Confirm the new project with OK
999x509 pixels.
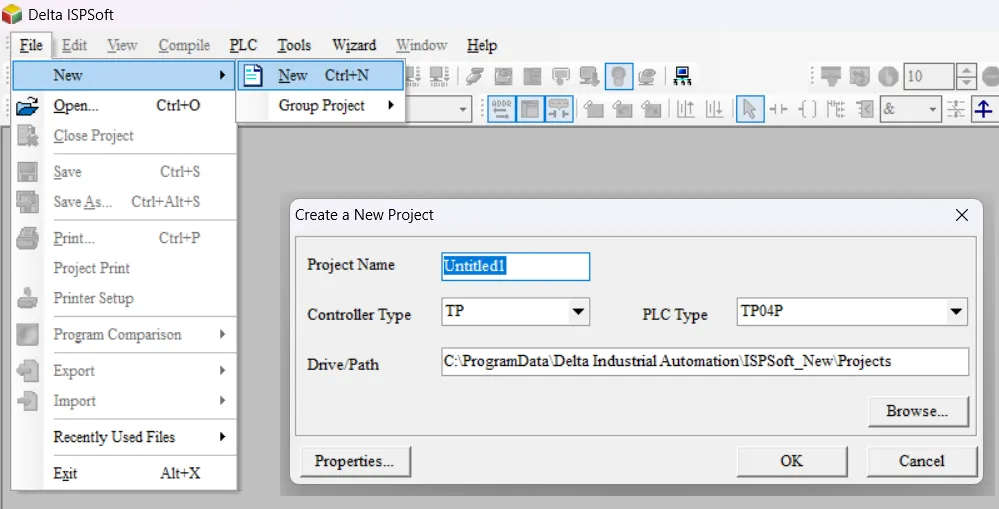(792, 461)
